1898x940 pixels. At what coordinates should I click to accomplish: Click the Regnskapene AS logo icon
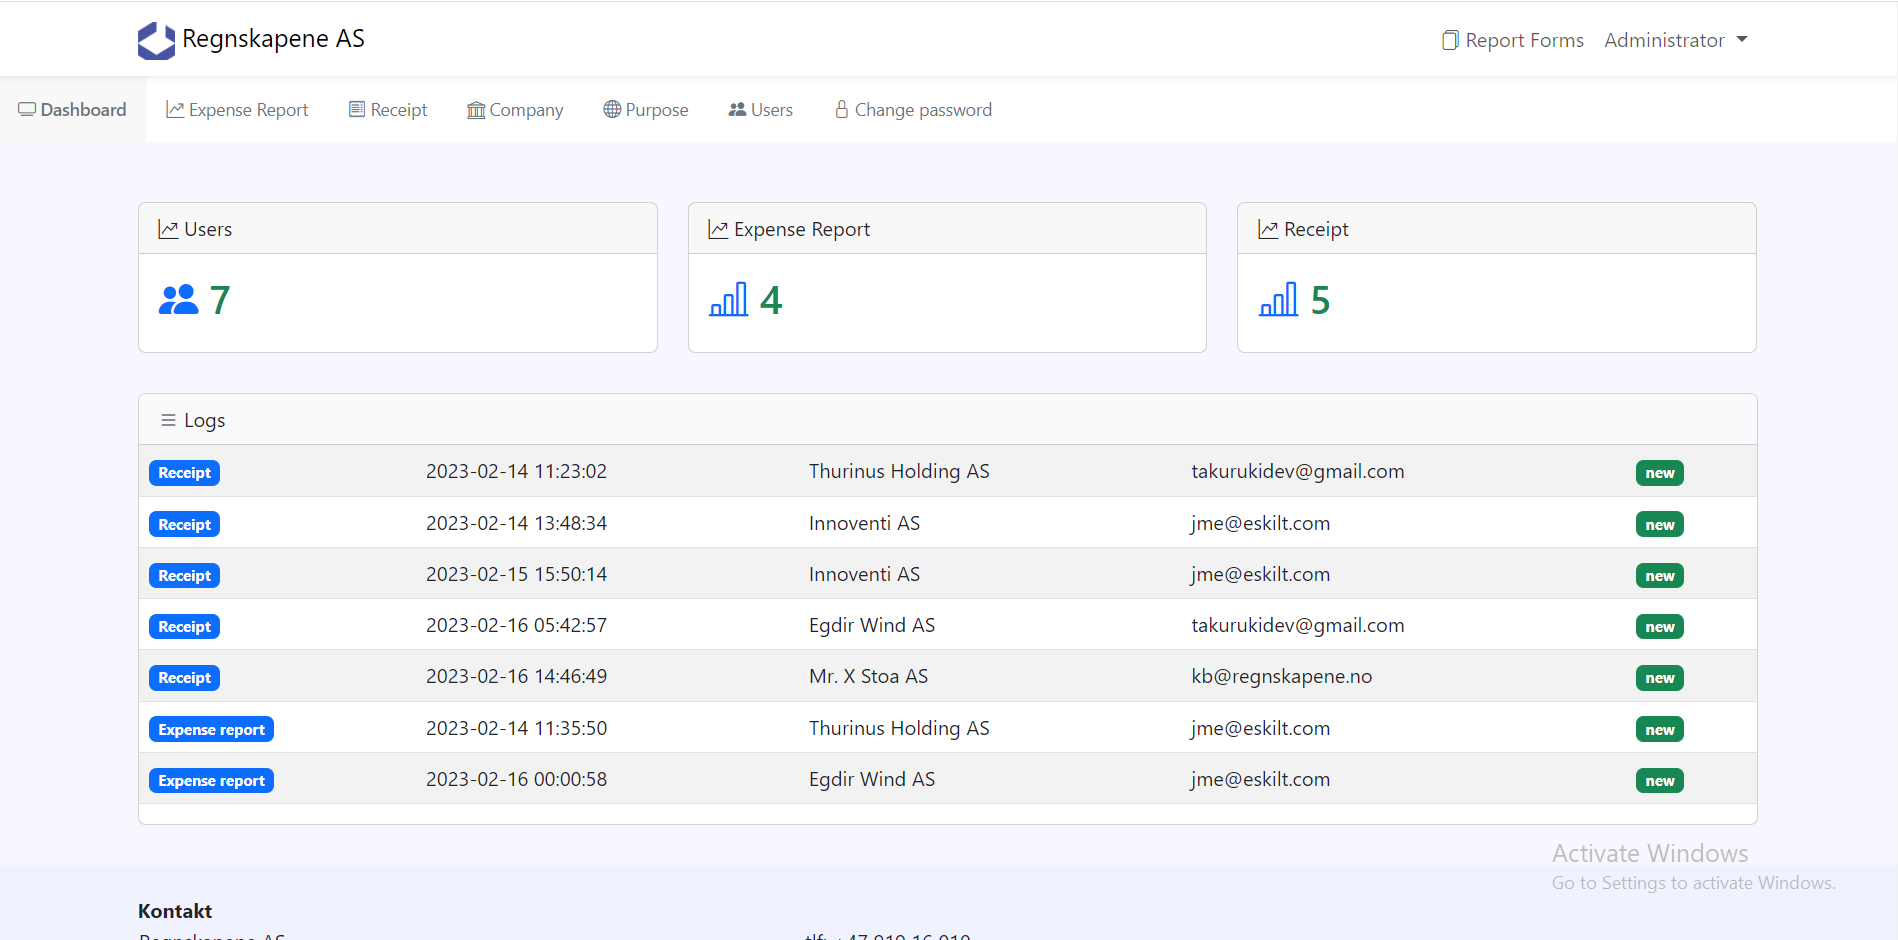point(156,40)
